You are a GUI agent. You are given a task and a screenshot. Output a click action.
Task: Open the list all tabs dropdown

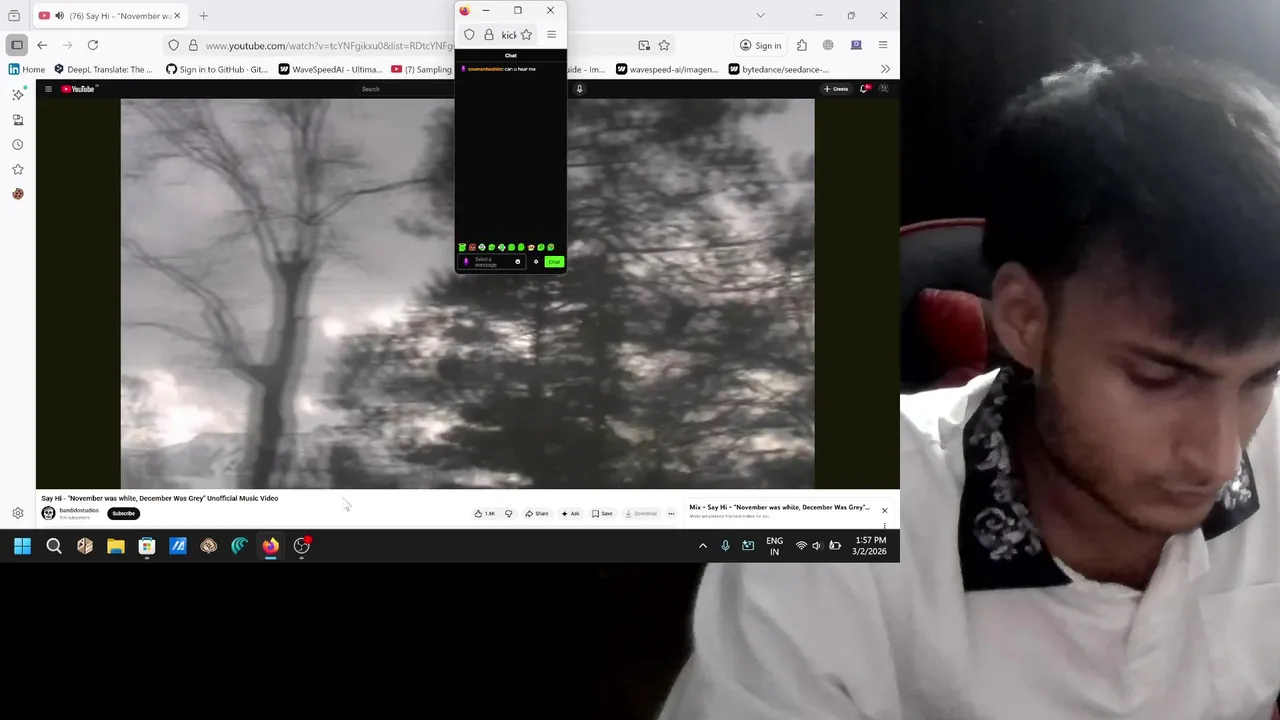coord(760,16)
